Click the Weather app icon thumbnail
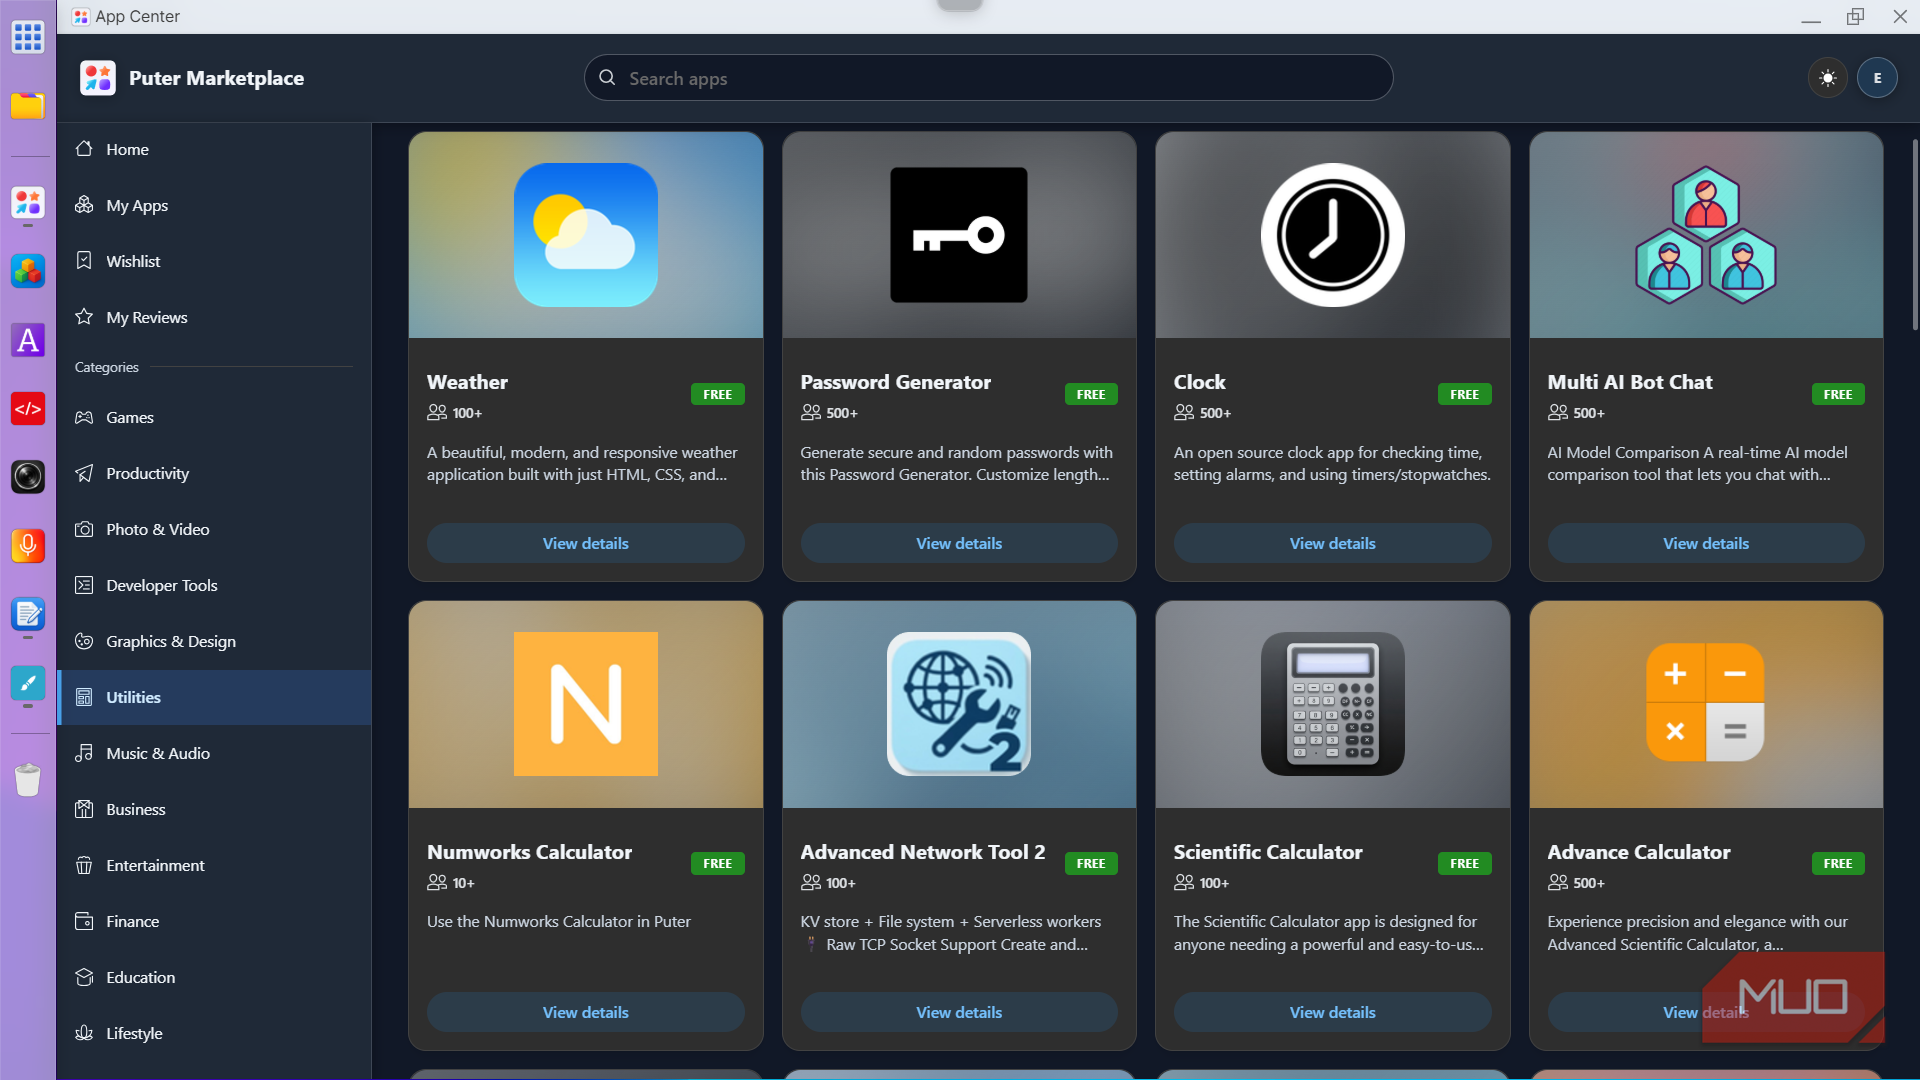This screenshot has width=1920, height=1080. coord(586,235)
